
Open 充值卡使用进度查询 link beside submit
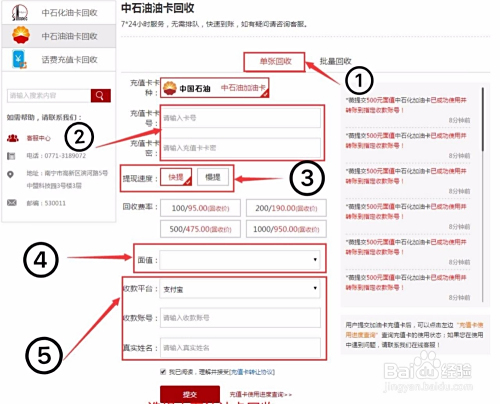pyautogui.click(x=260, y=395)
